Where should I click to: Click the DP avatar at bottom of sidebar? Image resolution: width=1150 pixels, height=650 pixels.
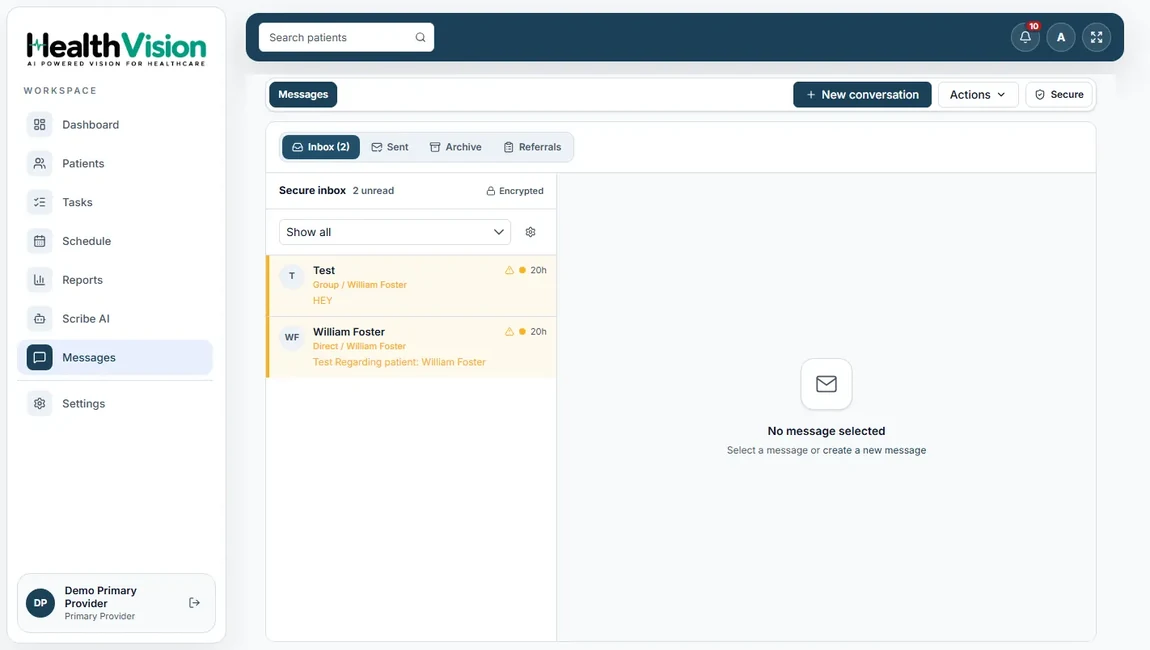click(x=40, y=603)
